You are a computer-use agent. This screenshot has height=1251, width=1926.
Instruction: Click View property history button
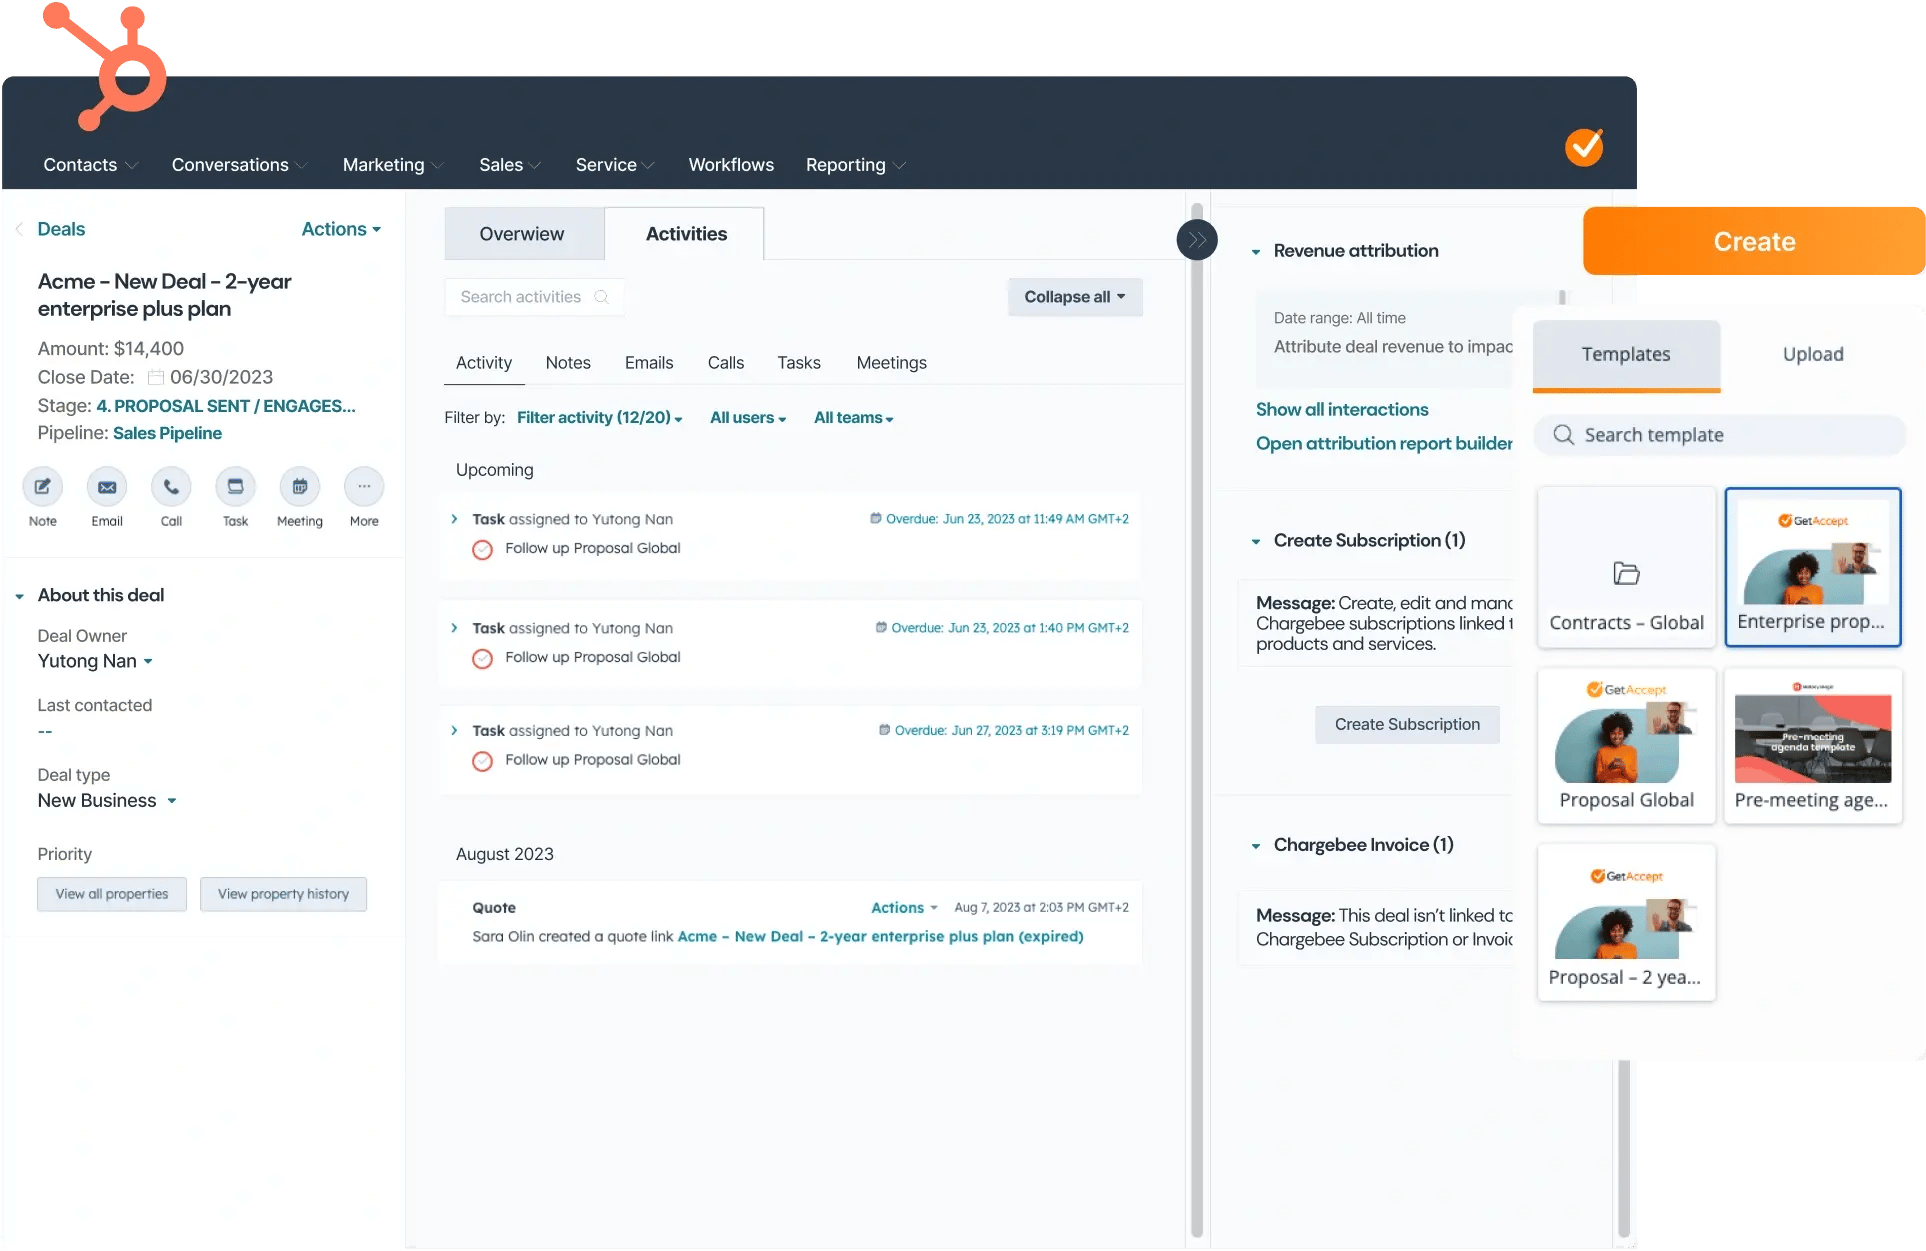pos(283,894)
